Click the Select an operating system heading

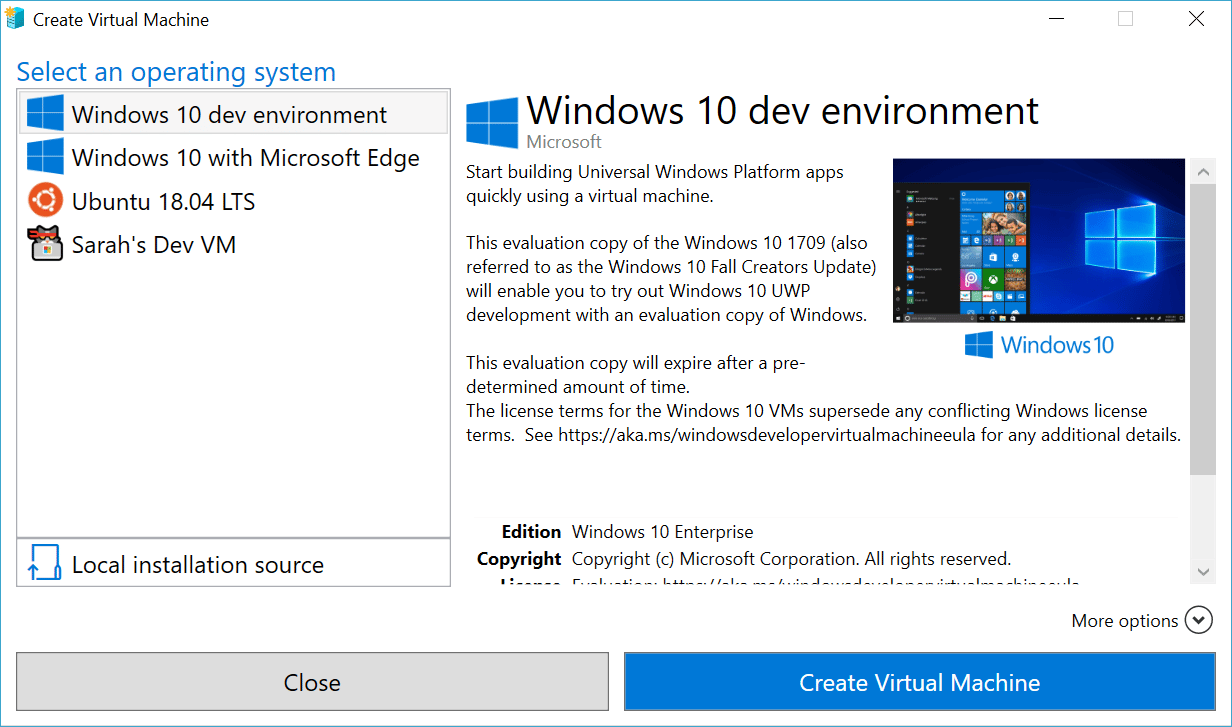175,71
